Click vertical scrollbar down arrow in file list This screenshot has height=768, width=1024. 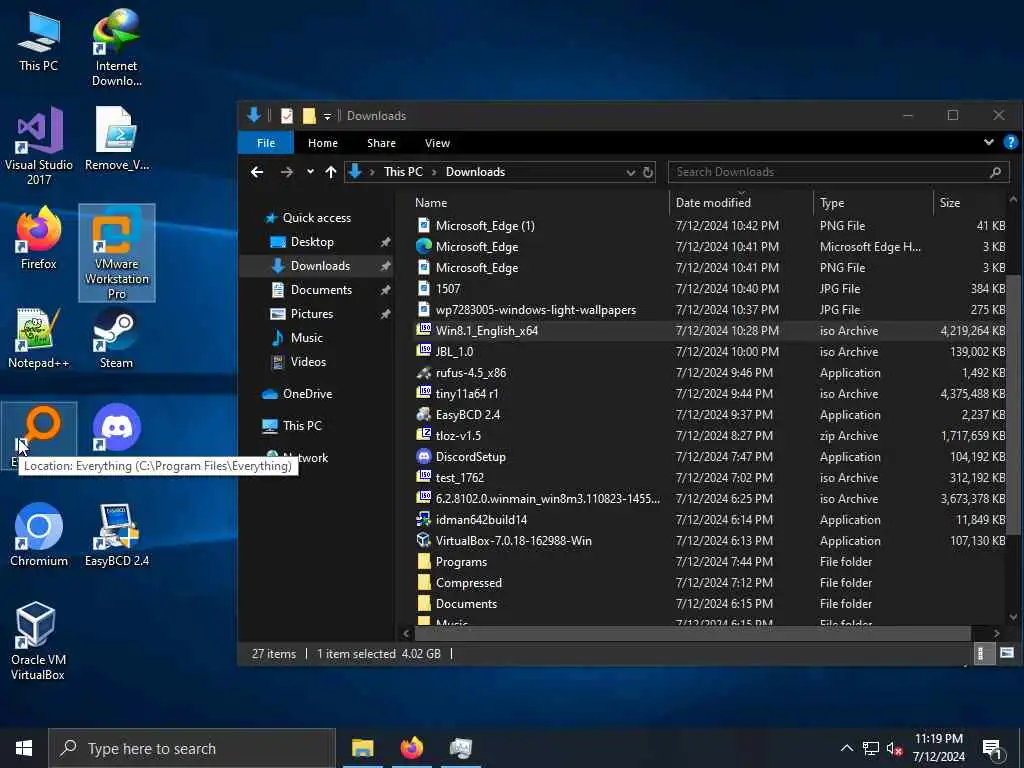(x=1013, y=616)
